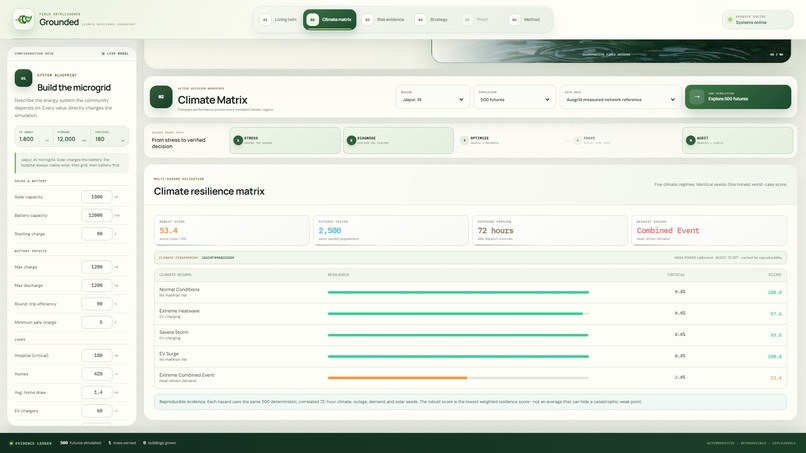The image size is (806, 453).
Task: Open the Strategy tab
Action: point(433,20)
